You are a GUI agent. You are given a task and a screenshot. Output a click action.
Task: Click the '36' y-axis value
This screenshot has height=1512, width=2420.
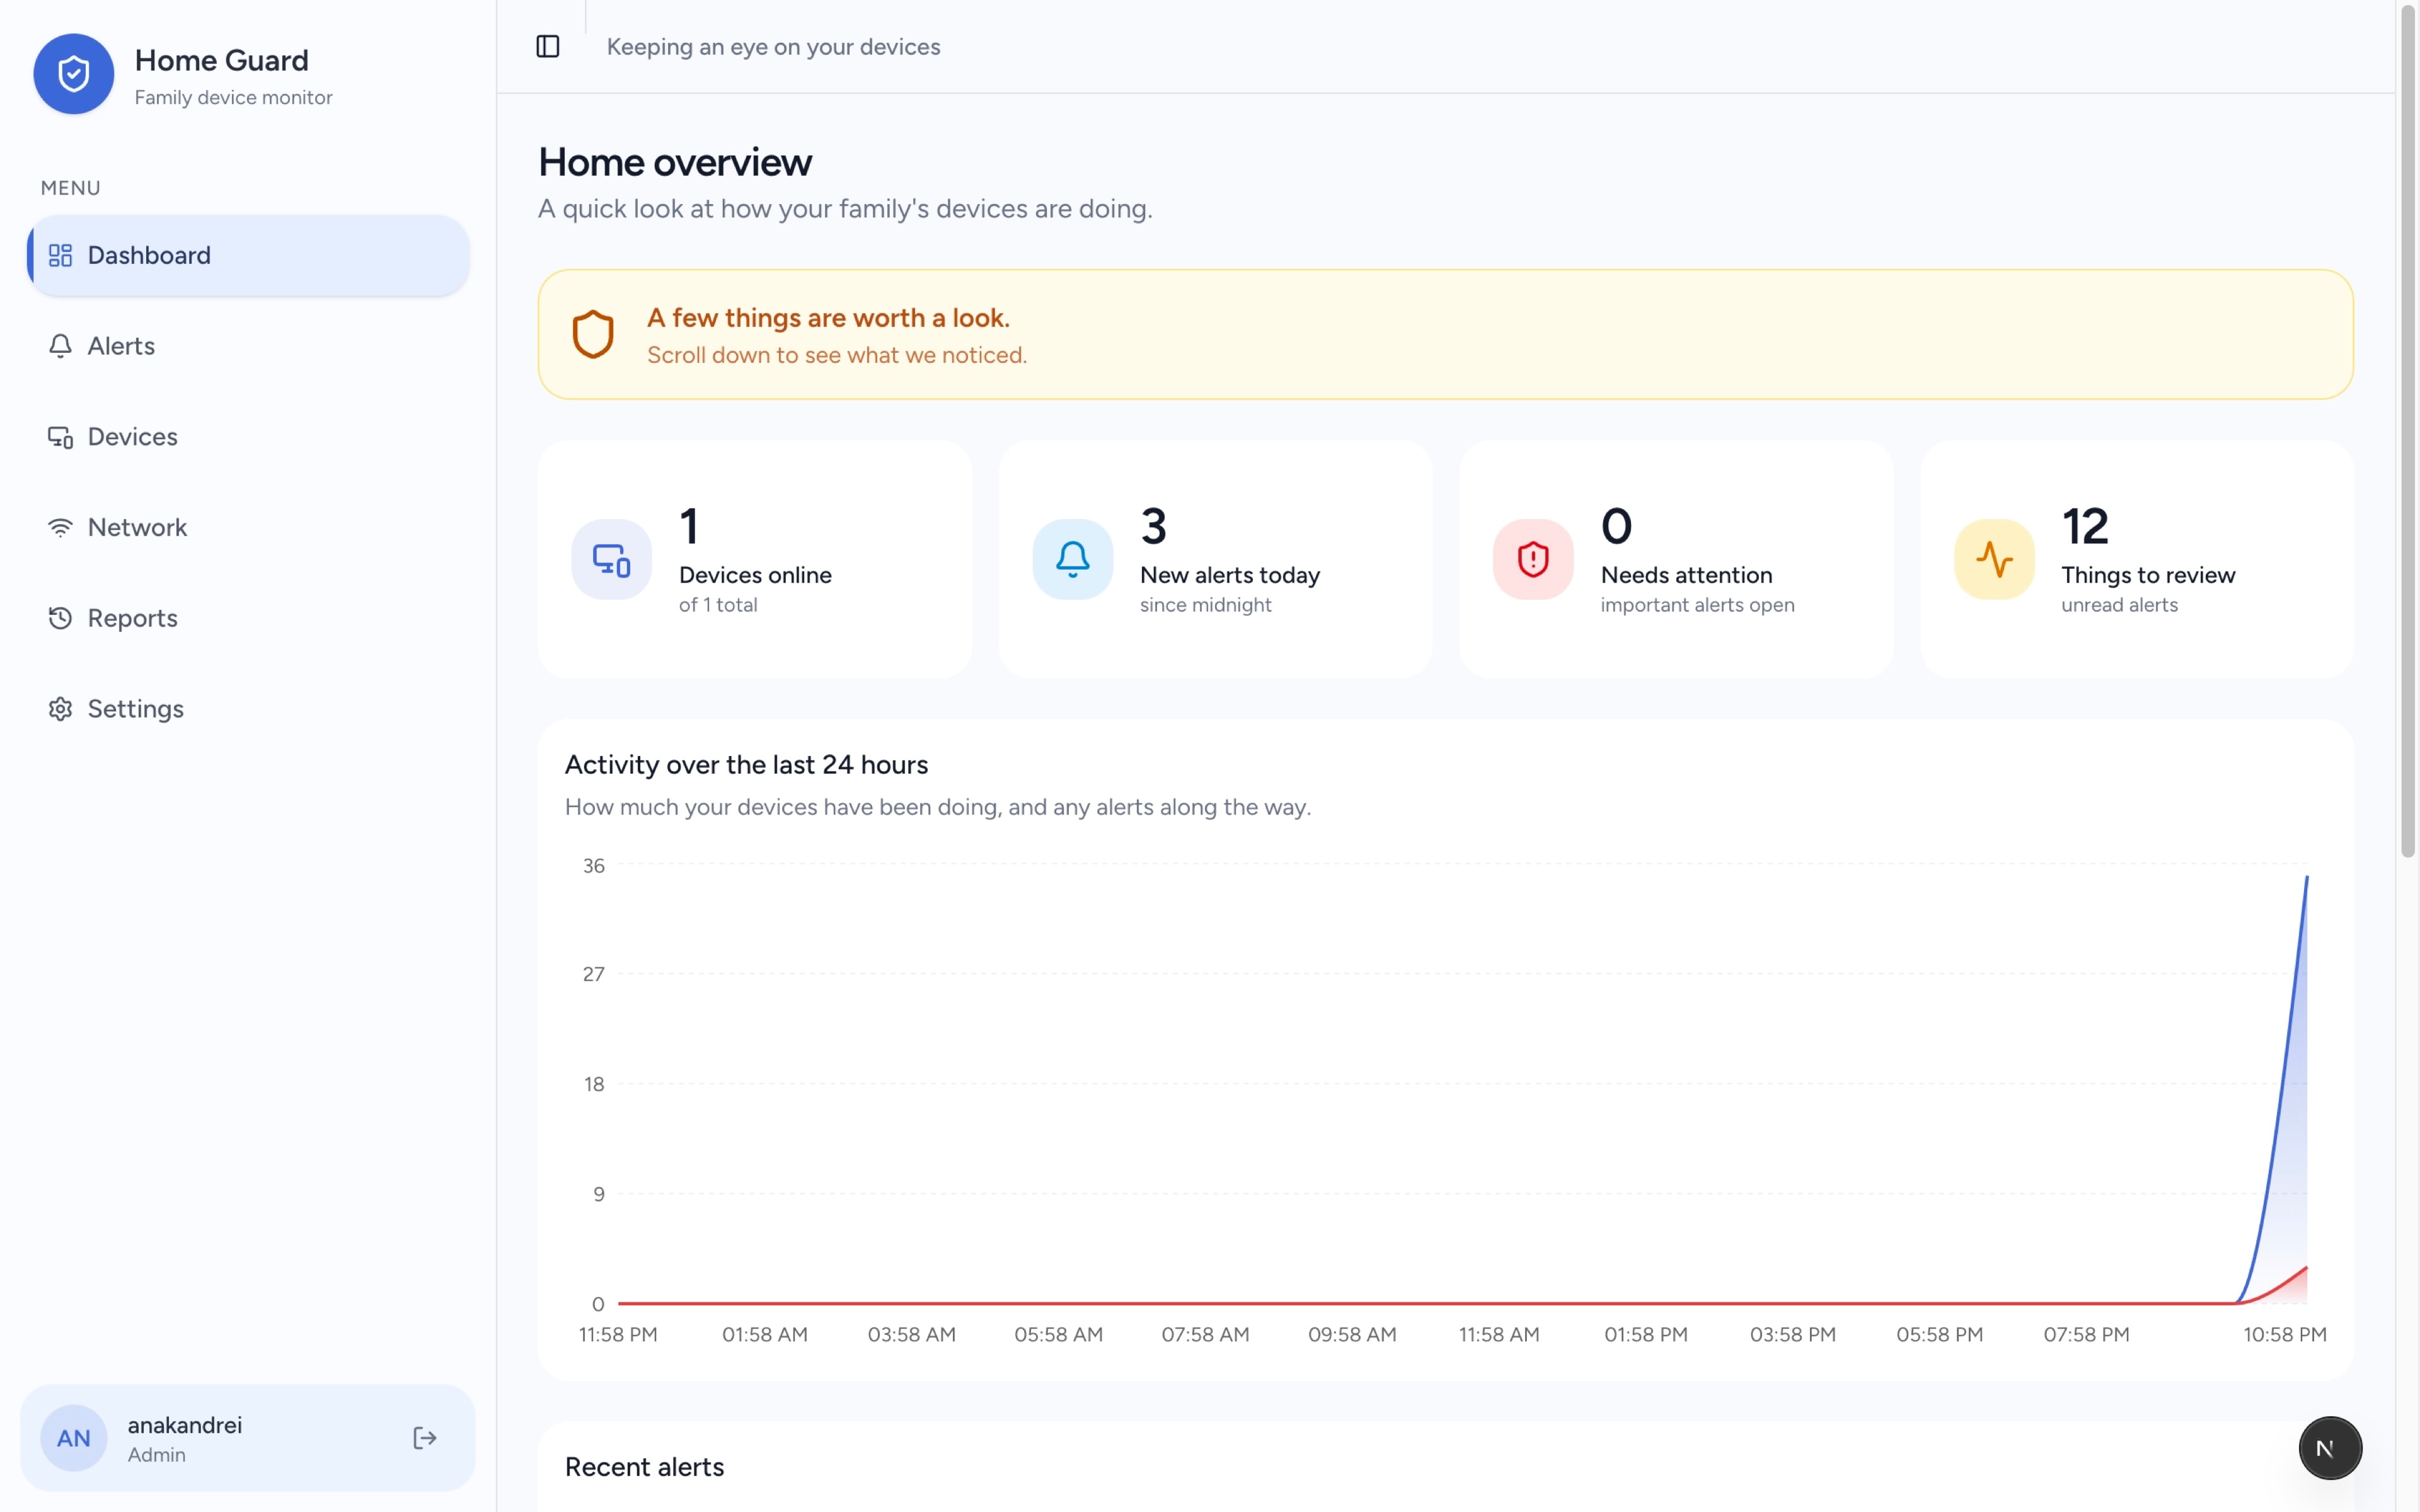click(x=594, y=866)
